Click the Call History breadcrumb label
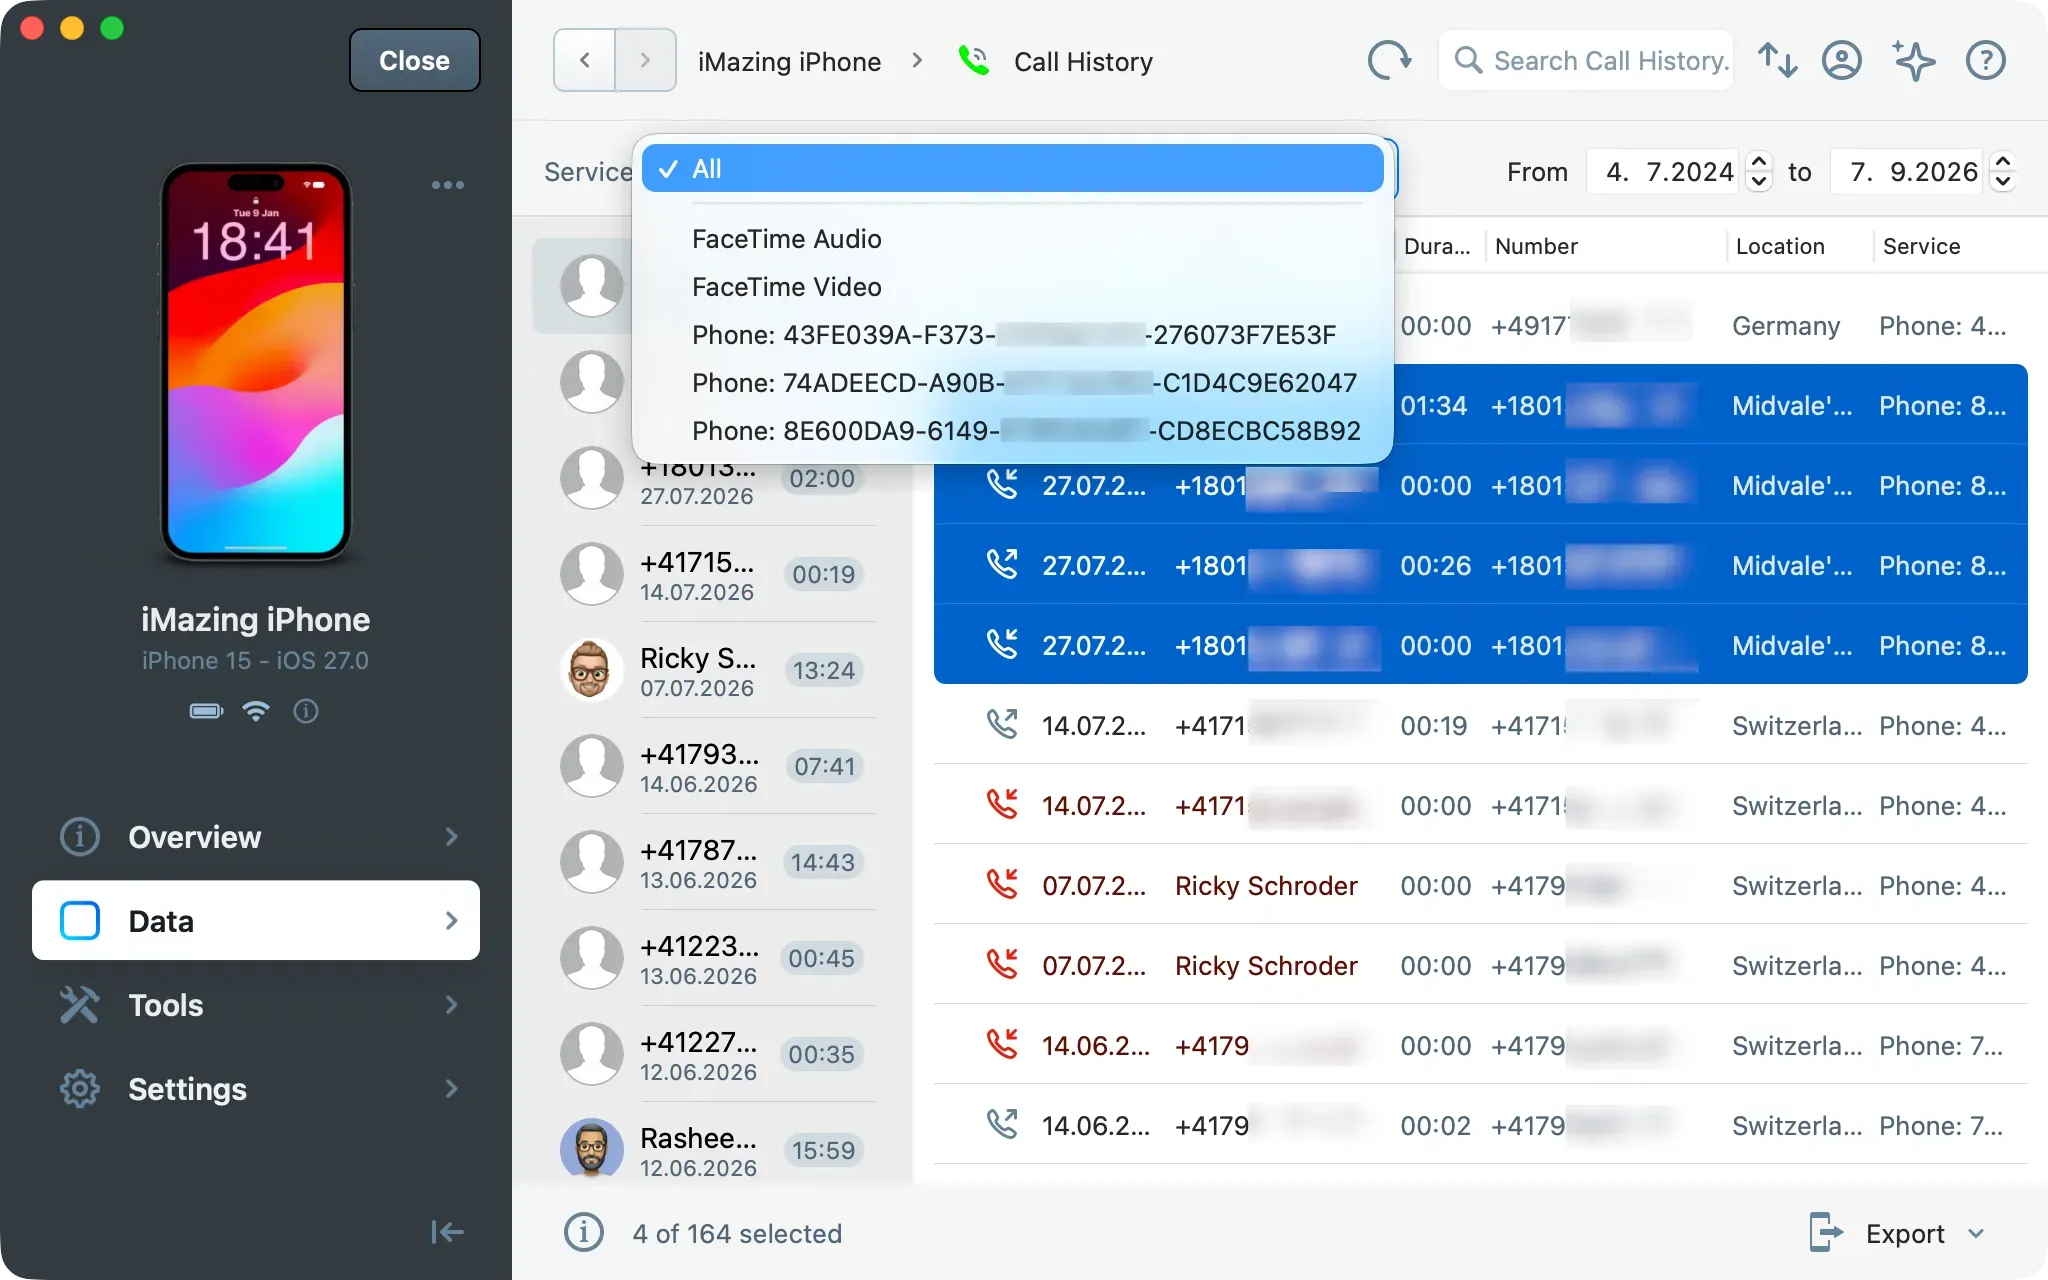The height and width of the screenshot is (1280, 2048). (1083, 62)
